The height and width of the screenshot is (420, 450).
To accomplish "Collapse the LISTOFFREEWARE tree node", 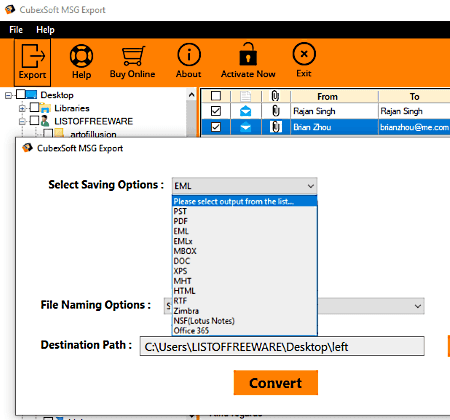I will tap(22, 121).
